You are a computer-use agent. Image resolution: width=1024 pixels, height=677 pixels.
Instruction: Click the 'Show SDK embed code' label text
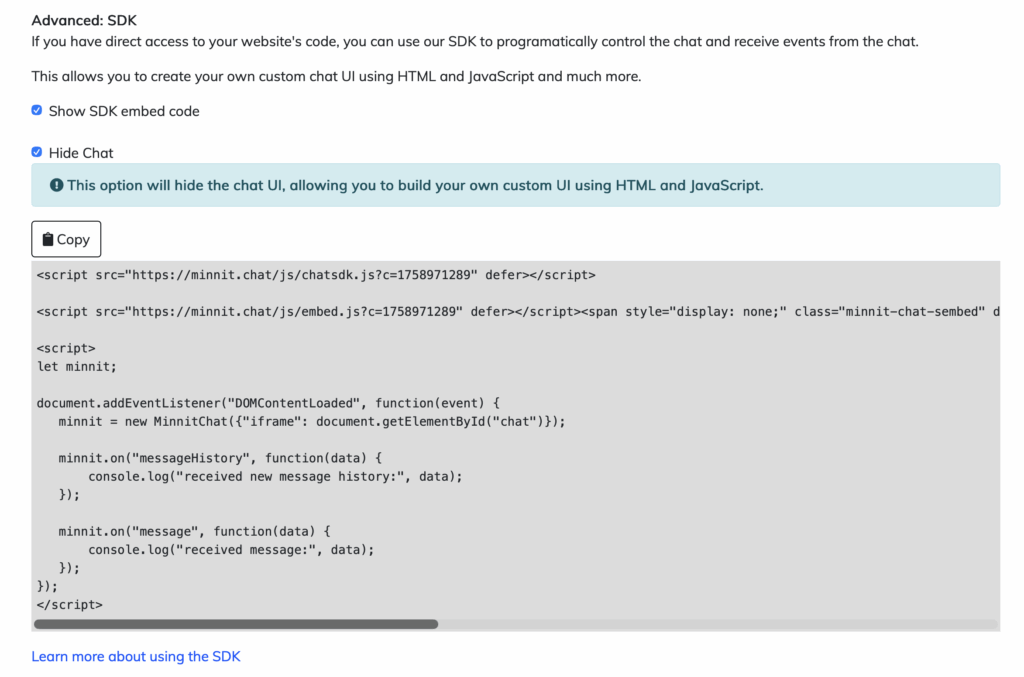(x=124, y=111)
